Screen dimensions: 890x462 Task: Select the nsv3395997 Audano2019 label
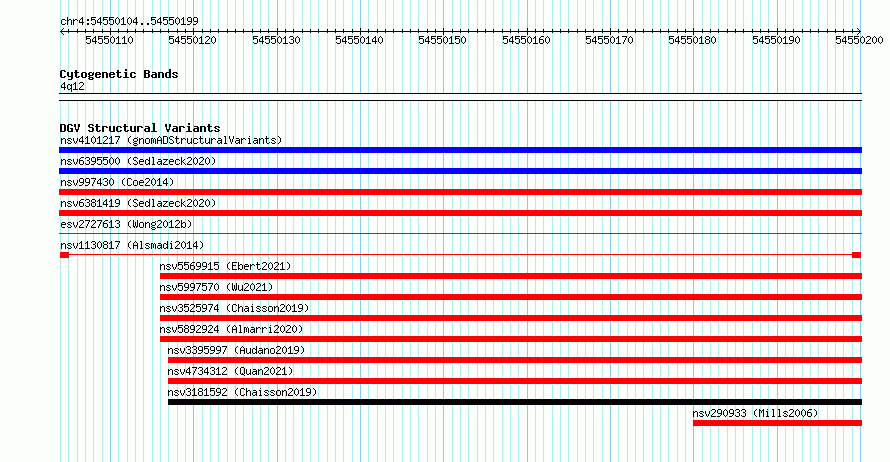[x=236, y=350]
